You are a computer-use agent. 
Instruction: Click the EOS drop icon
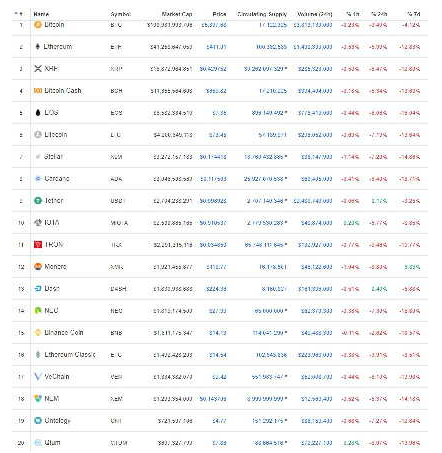tap(38, 112)
